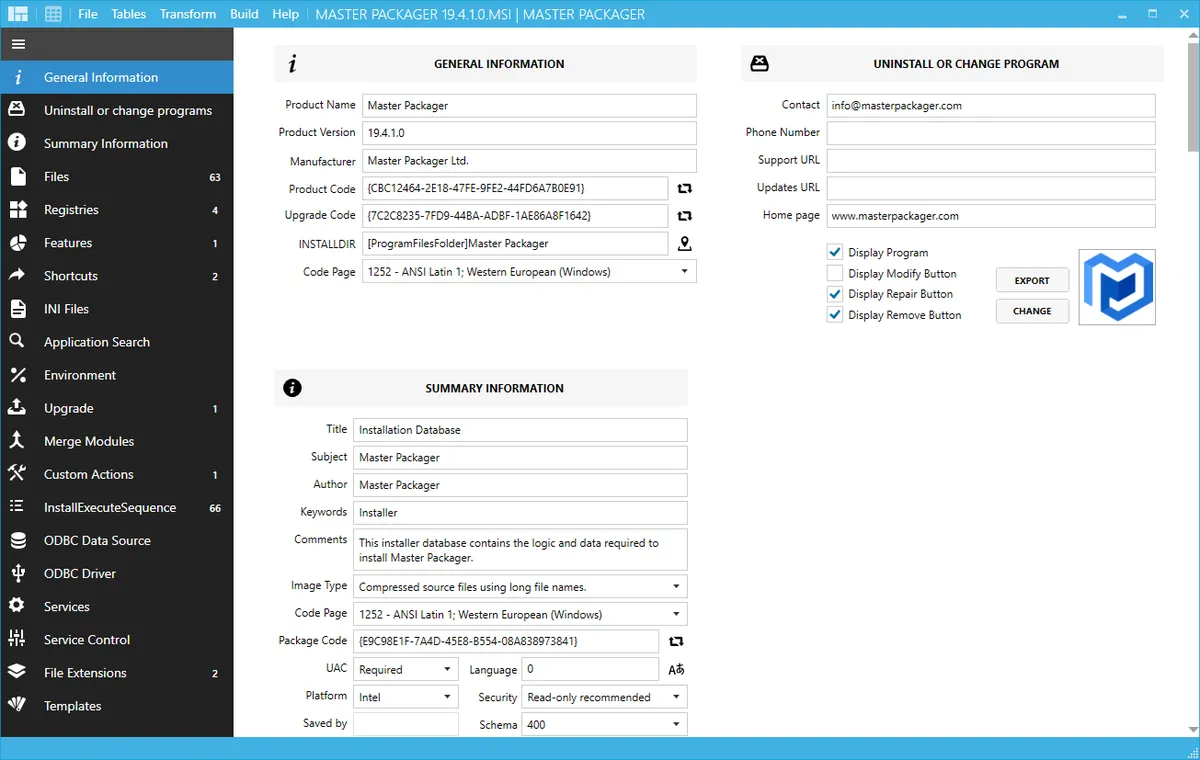The width and height of the screenshot is (1200, 760).
Task: Open the Transform menu
Action: 188,14
